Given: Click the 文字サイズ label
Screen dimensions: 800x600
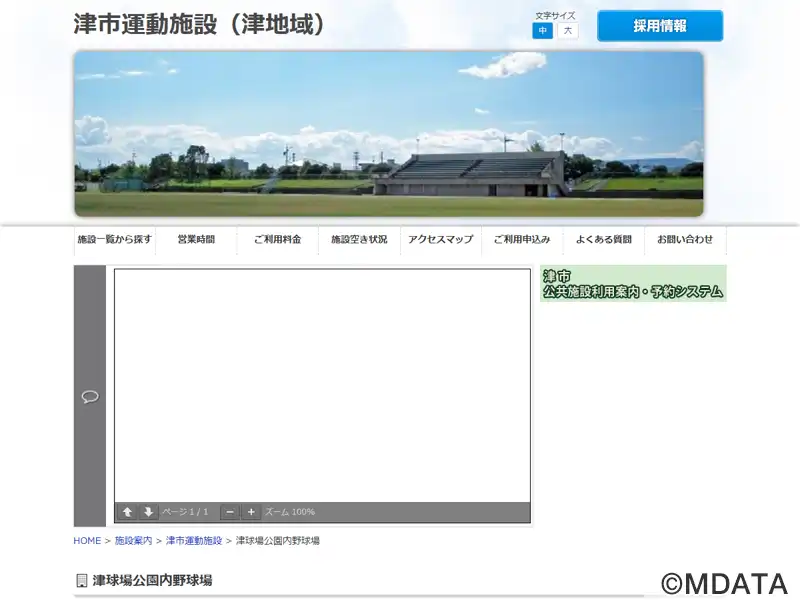Looking at the screenshot, I should 555,16.
